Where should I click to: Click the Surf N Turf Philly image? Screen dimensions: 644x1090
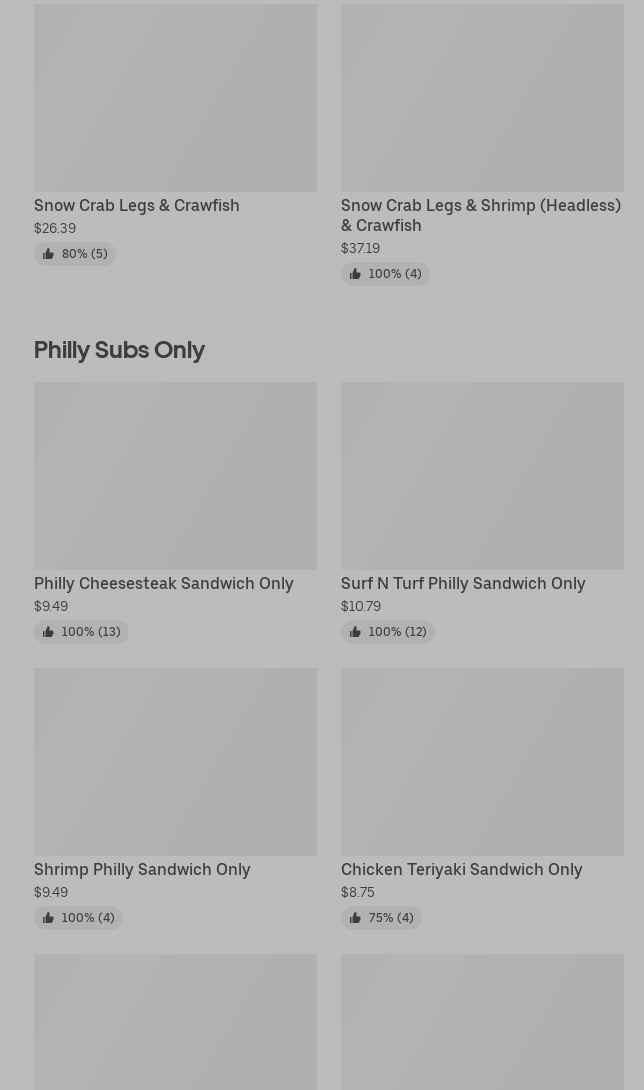[x=482, y=476]
